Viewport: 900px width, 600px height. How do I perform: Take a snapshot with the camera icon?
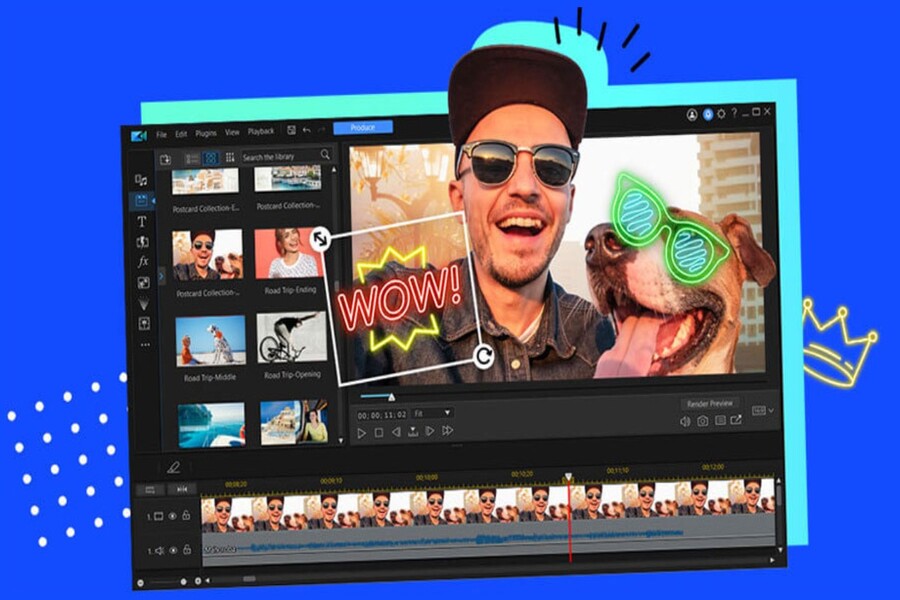703,421
